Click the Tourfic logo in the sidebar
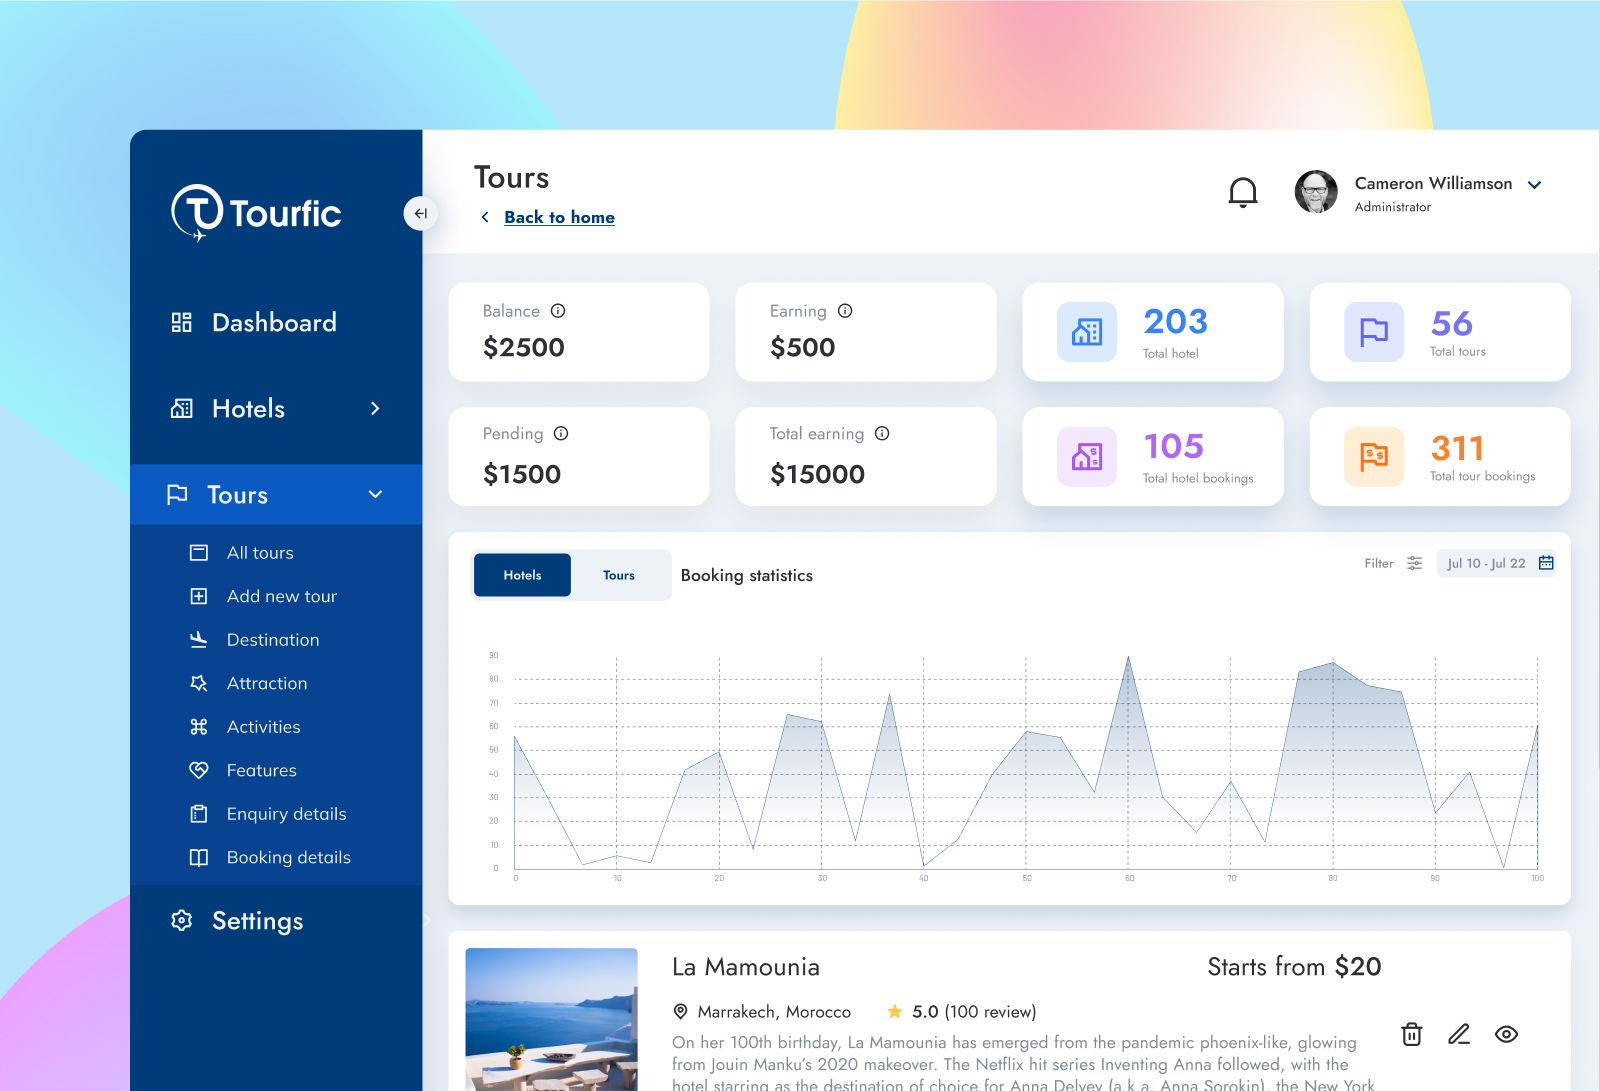The height and width of the screenshot is (1091, 1600). pyautogui.click(x=256, y=212)
